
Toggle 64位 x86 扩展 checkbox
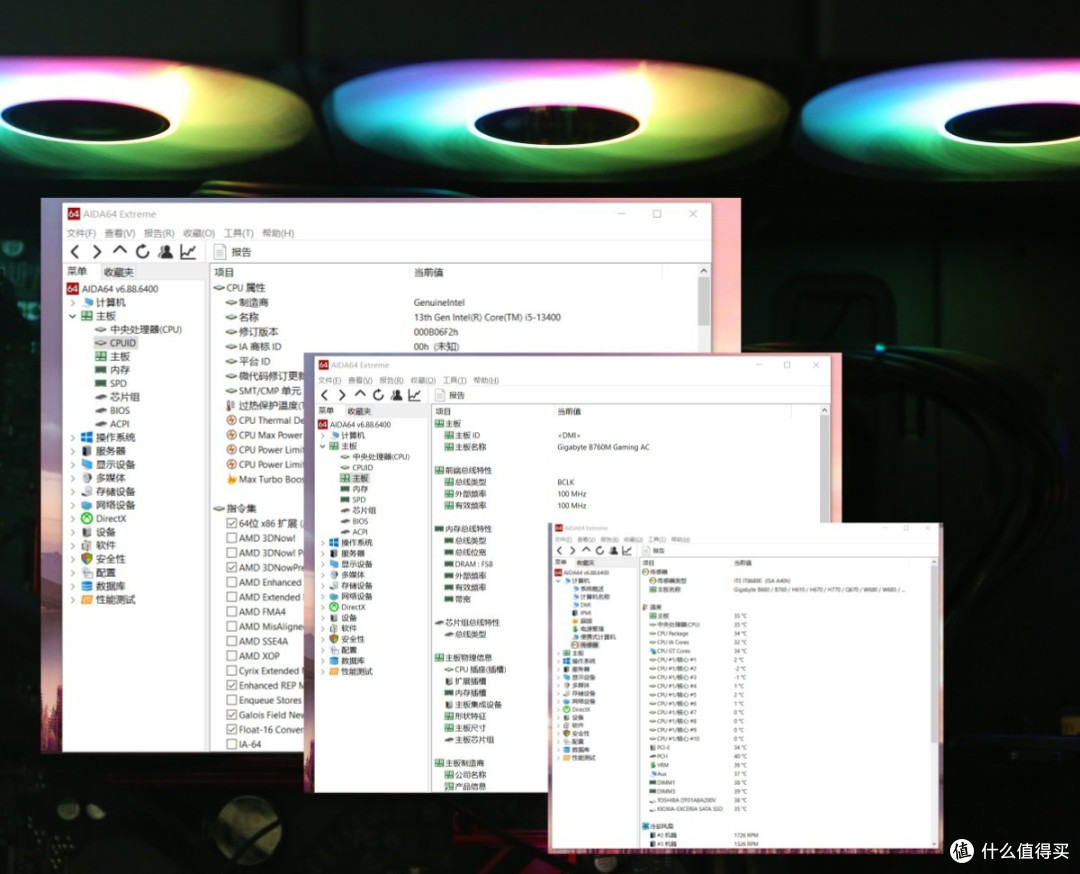[232, 523]
